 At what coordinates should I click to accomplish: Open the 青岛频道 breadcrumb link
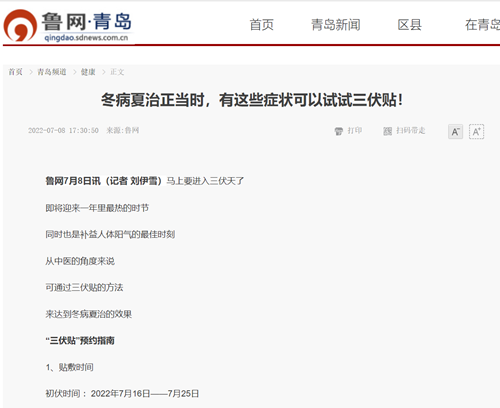52,72
